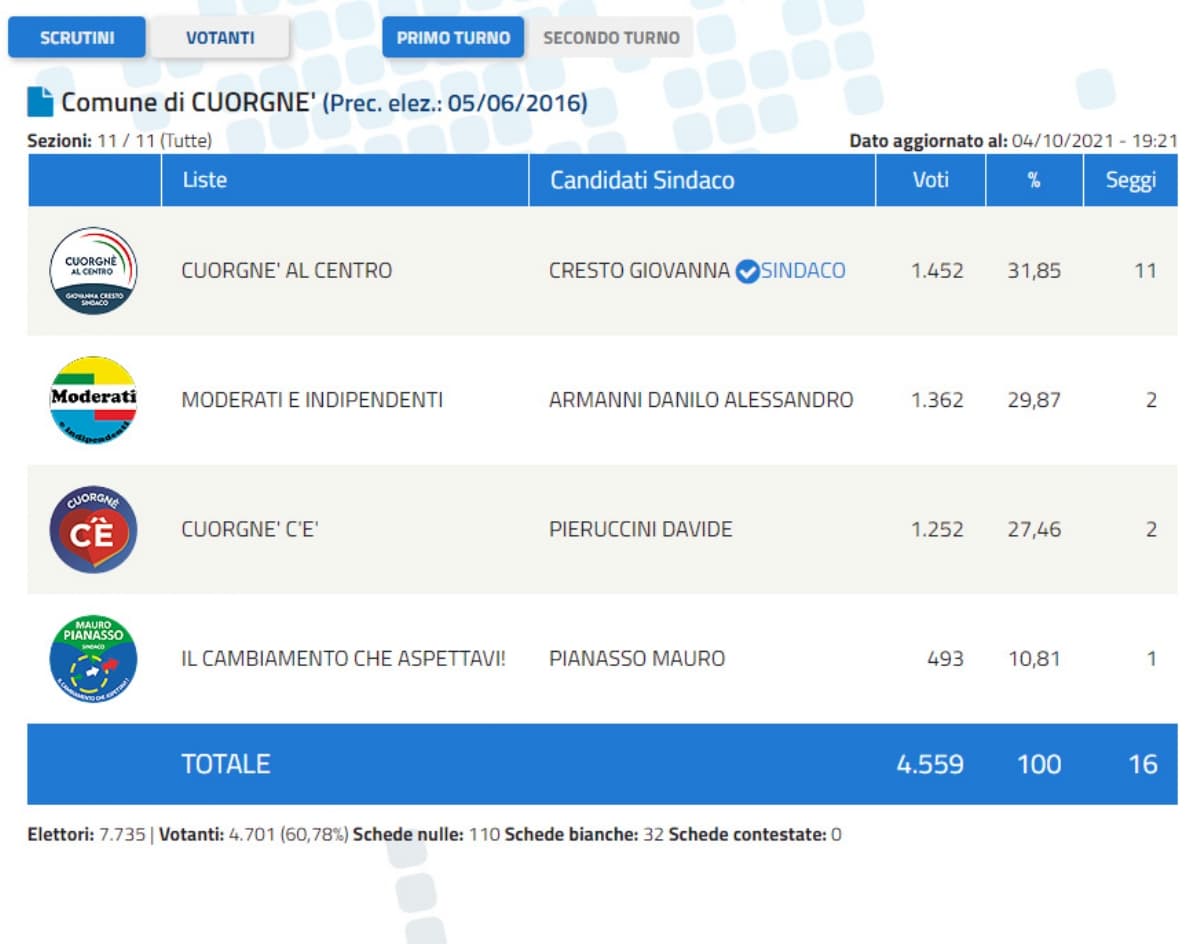
Task: Click the Cuorgnè C'è list logo
Action: [93, 529]
